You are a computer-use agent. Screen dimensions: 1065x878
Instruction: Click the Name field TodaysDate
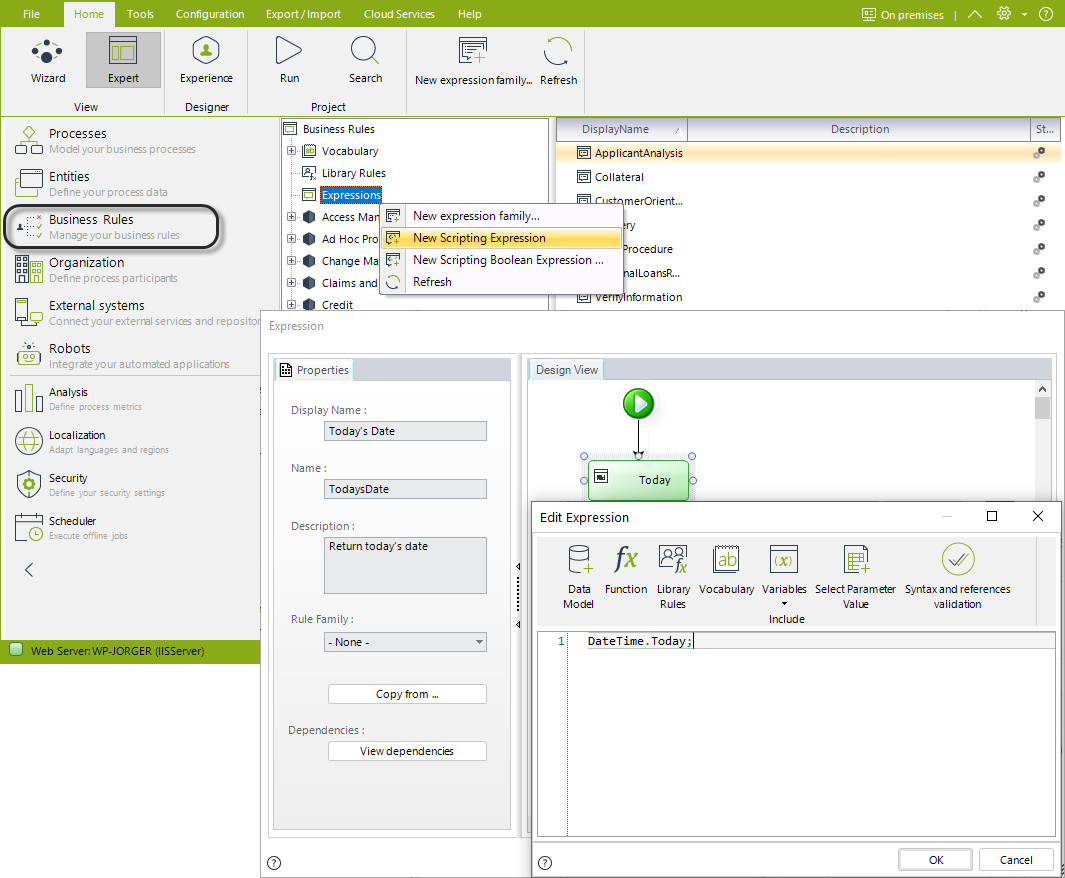tap(405, 489)
